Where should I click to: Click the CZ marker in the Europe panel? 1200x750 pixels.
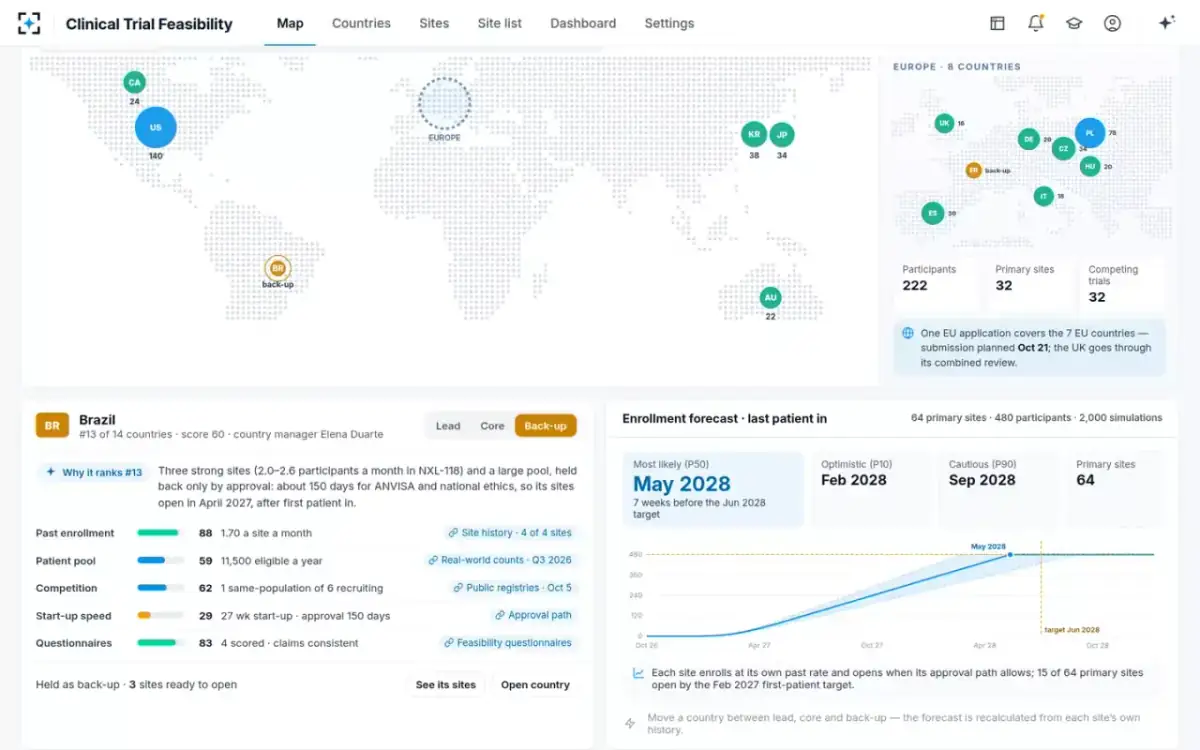click(1064, 149)
